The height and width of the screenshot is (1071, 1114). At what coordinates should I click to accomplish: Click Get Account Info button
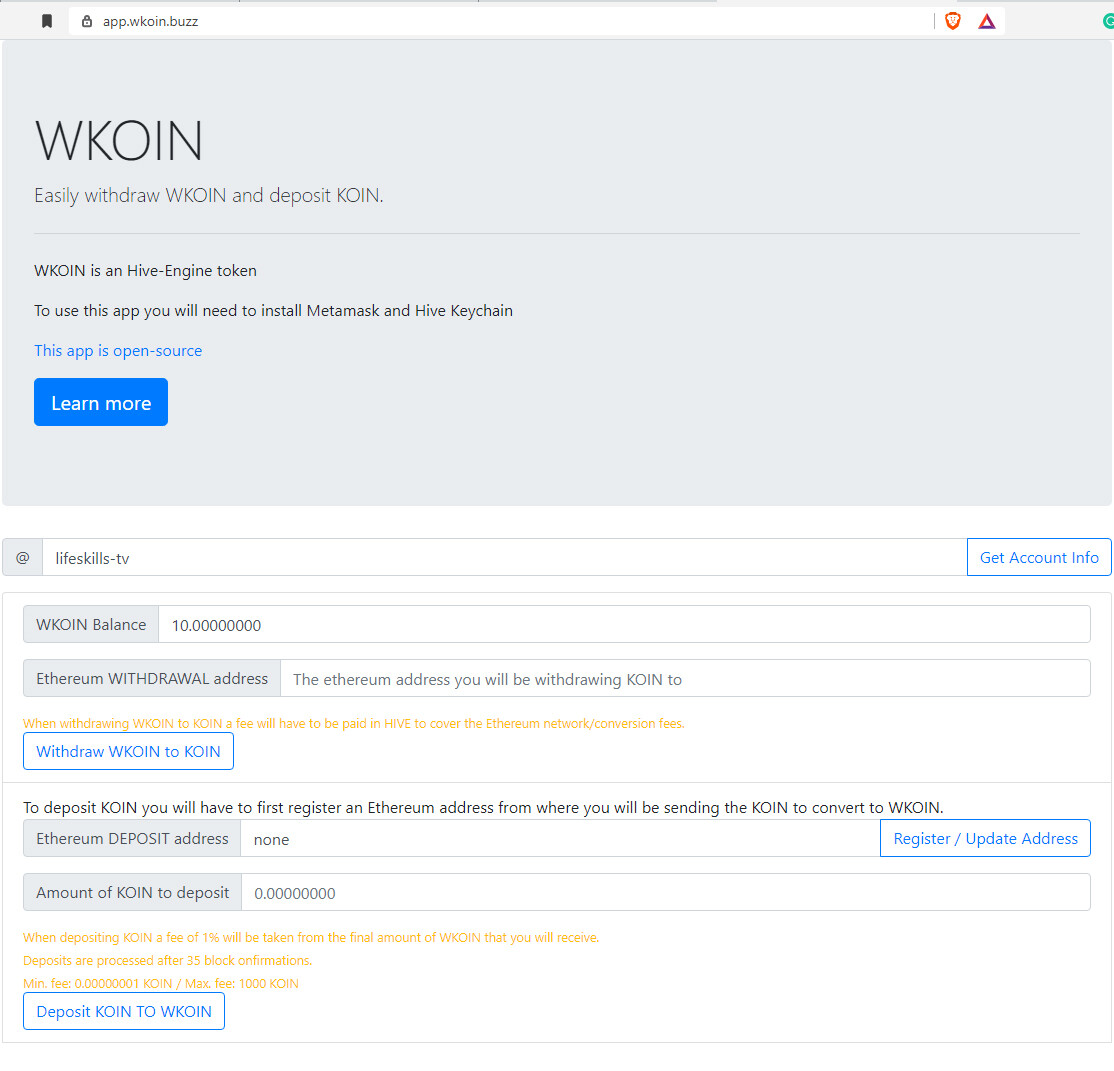coord(1039,558)
